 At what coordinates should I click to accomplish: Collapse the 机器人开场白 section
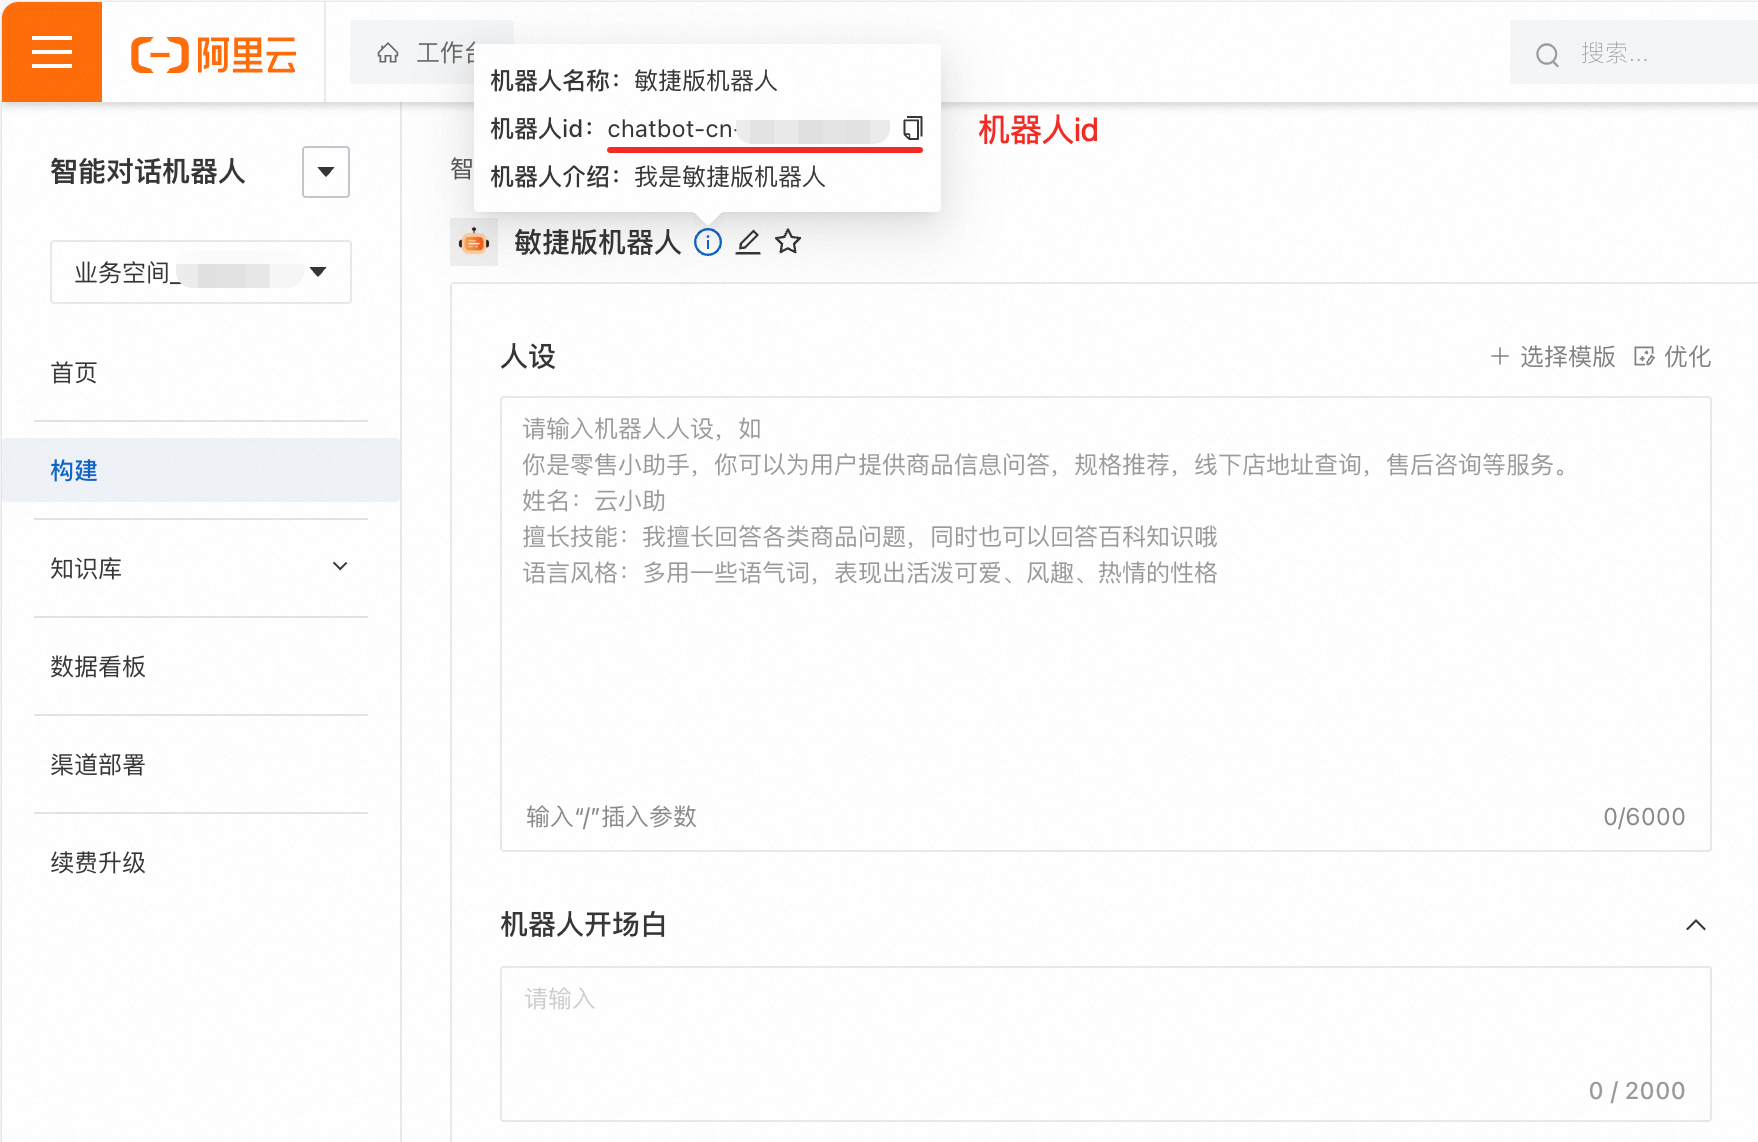pos(1696,925)
